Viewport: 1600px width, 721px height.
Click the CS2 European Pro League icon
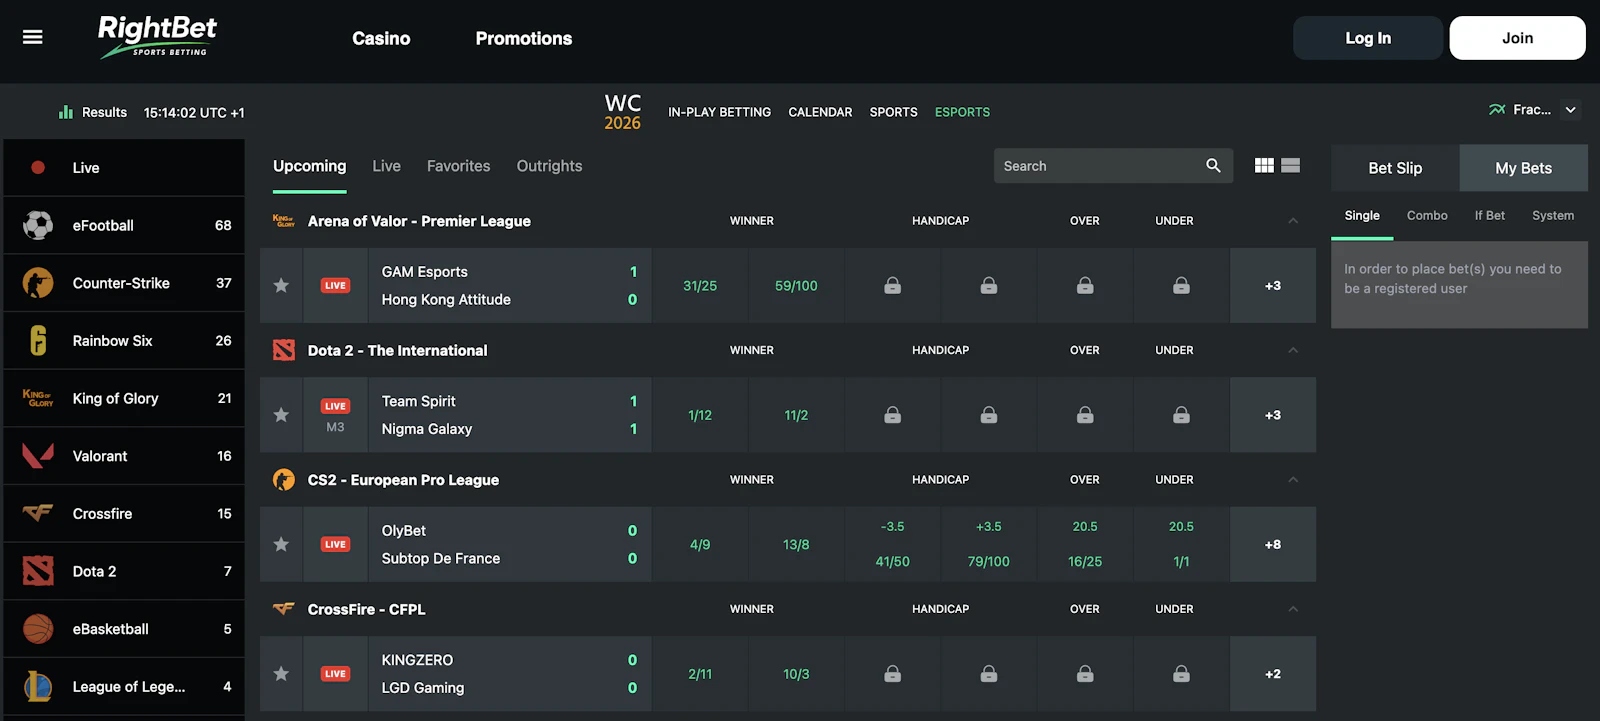coord(284,480)
